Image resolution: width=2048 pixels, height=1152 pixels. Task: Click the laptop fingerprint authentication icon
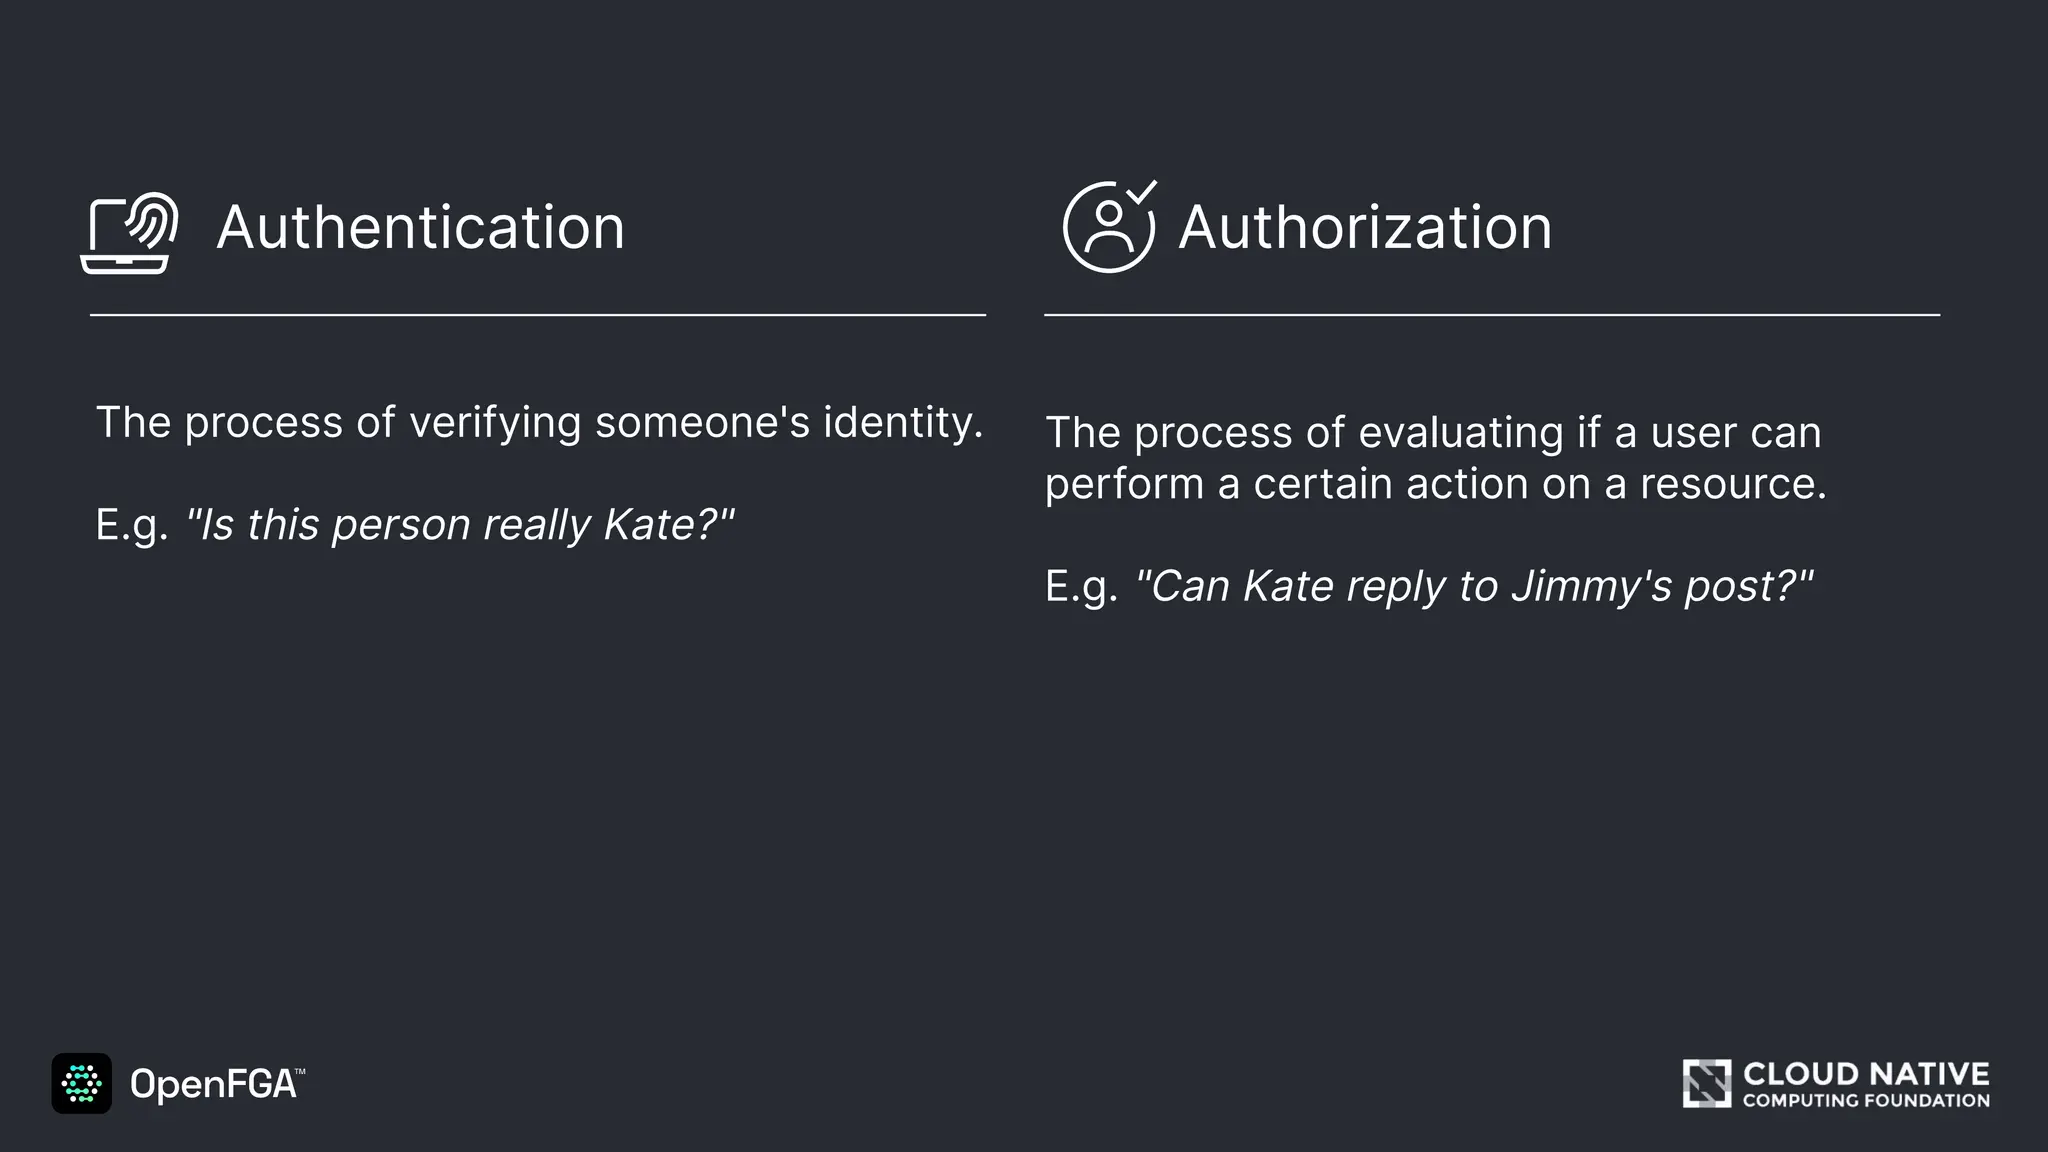[x=128, y=234]
